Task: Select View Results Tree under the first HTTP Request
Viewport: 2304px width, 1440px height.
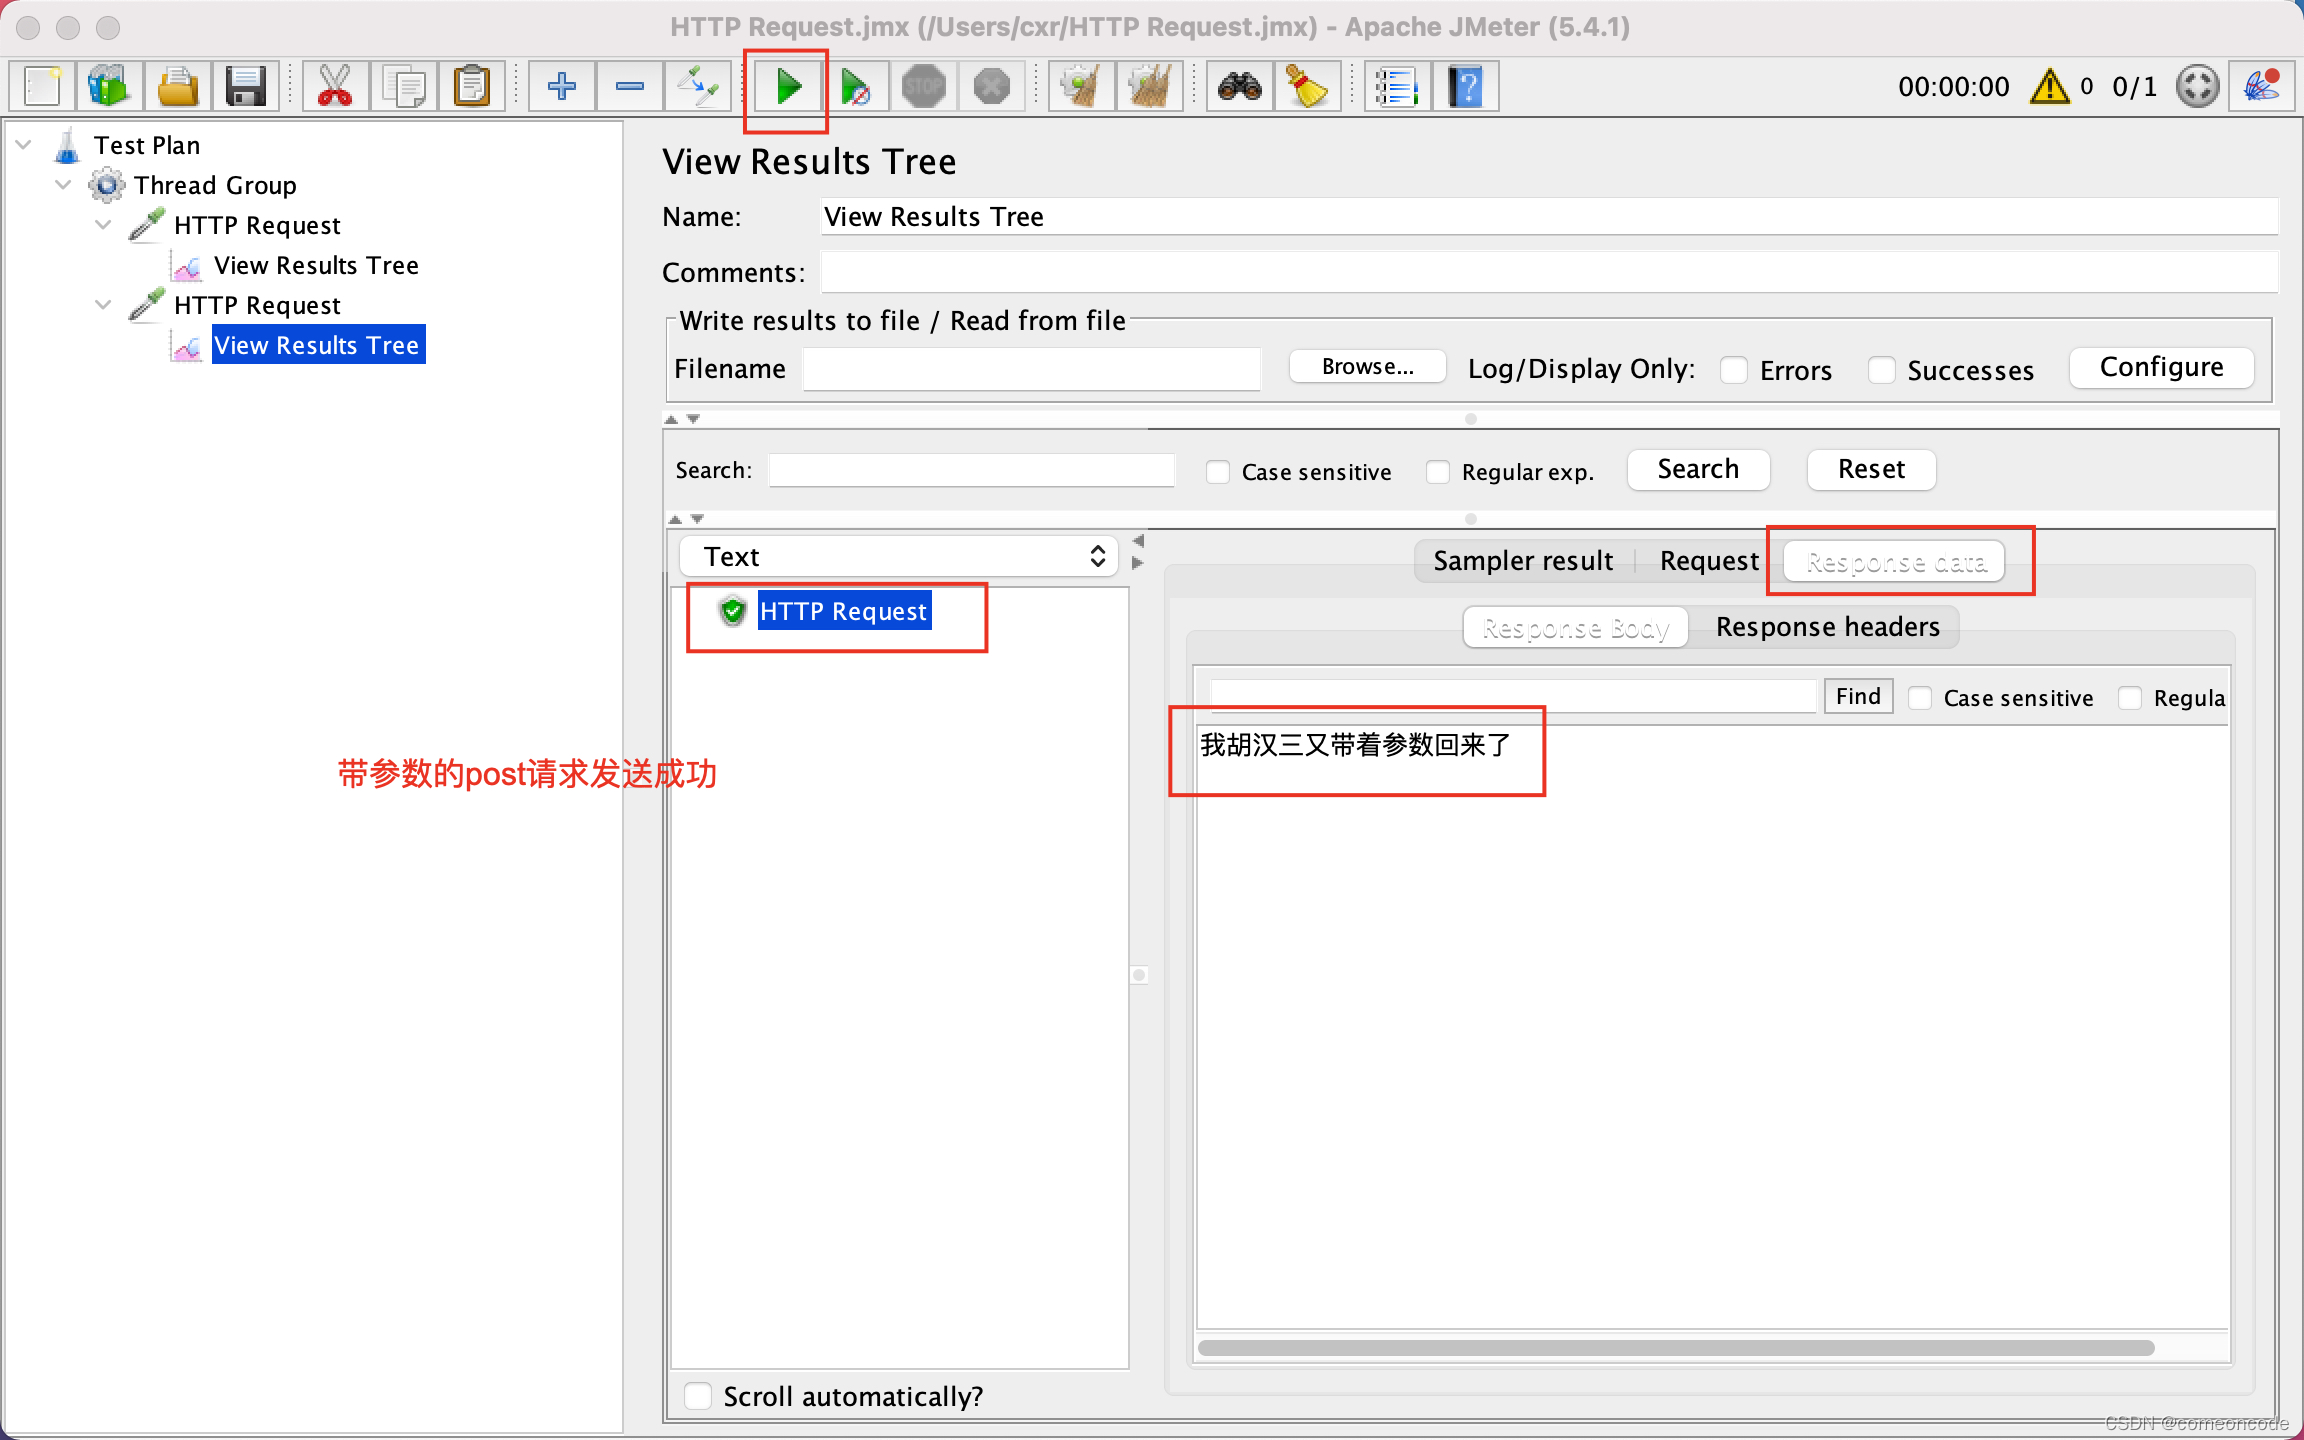Action: click(x=316, y=265)
